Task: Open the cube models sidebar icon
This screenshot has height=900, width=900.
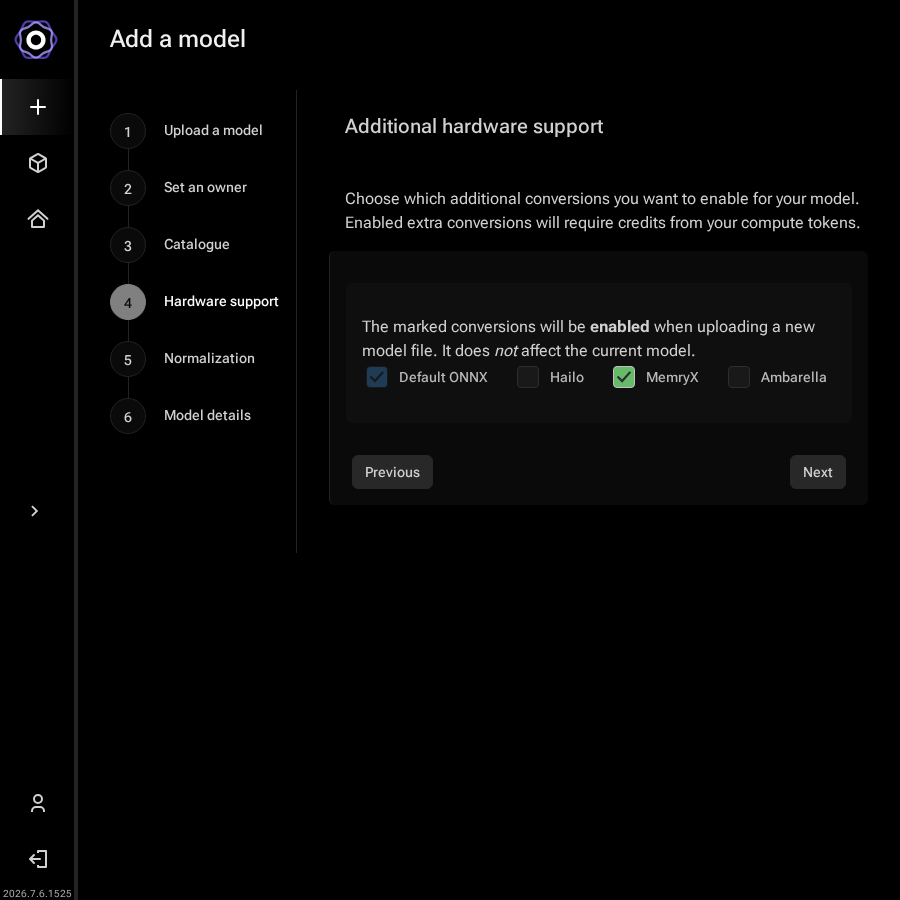Action: tap(38, 163)
